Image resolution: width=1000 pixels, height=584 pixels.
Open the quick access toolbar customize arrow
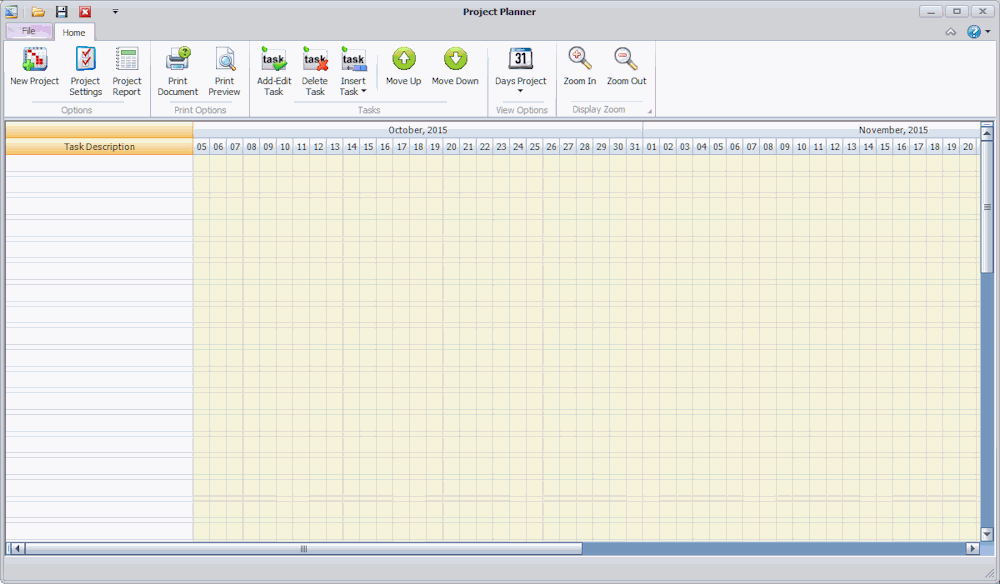[115, 12]
